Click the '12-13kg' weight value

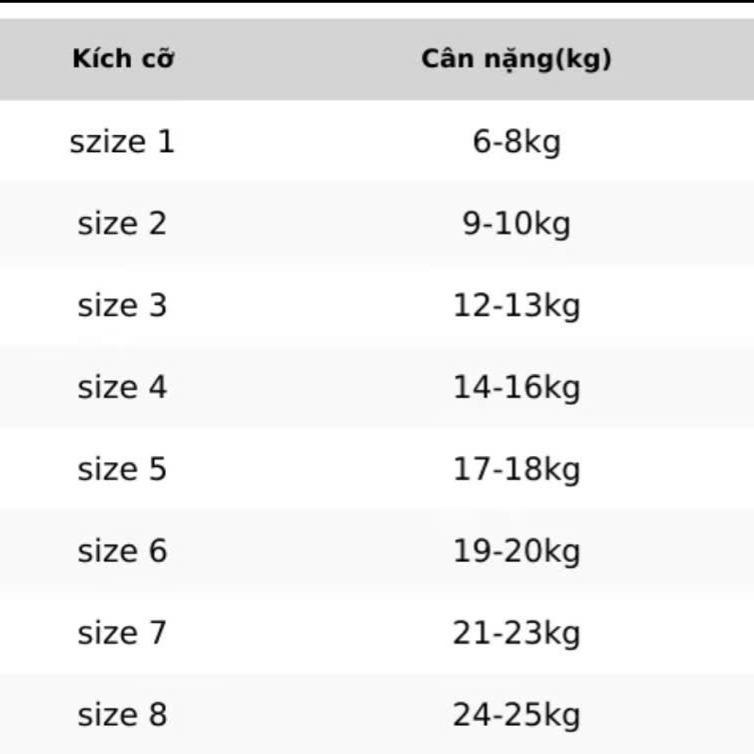516,306
